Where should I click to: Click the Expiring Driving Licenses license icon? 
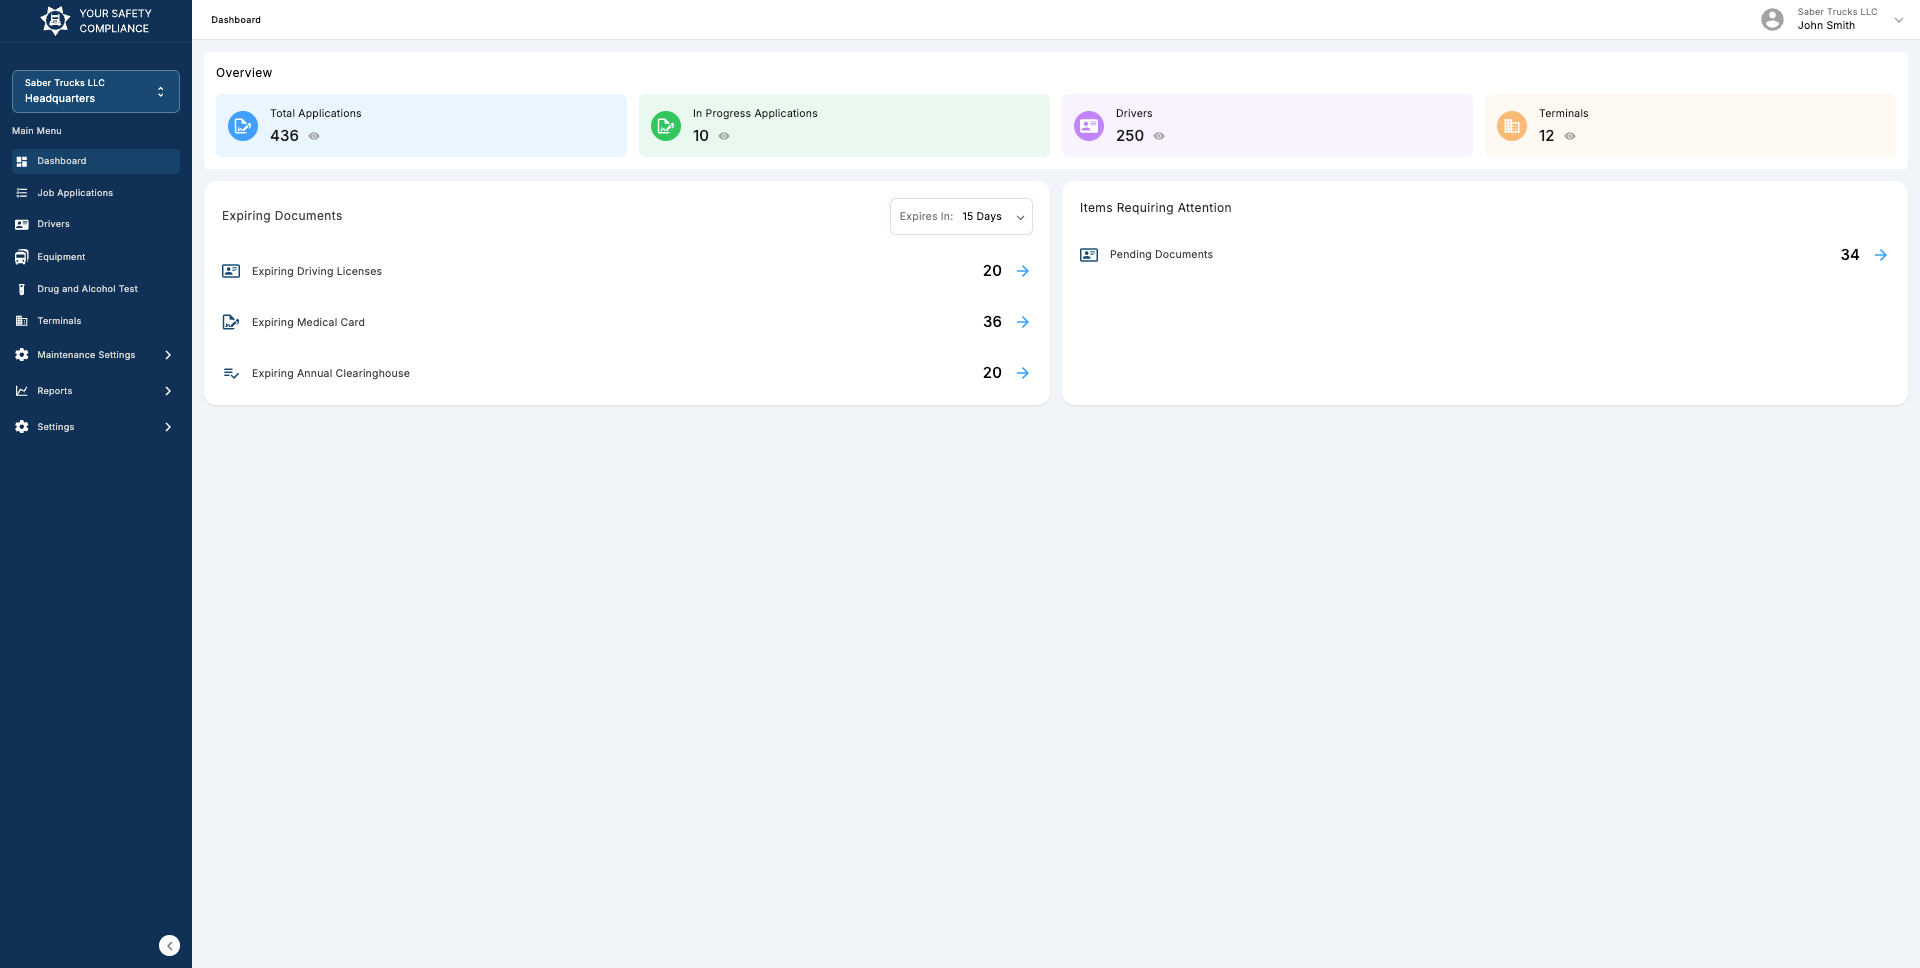click(x=231, y=271)
